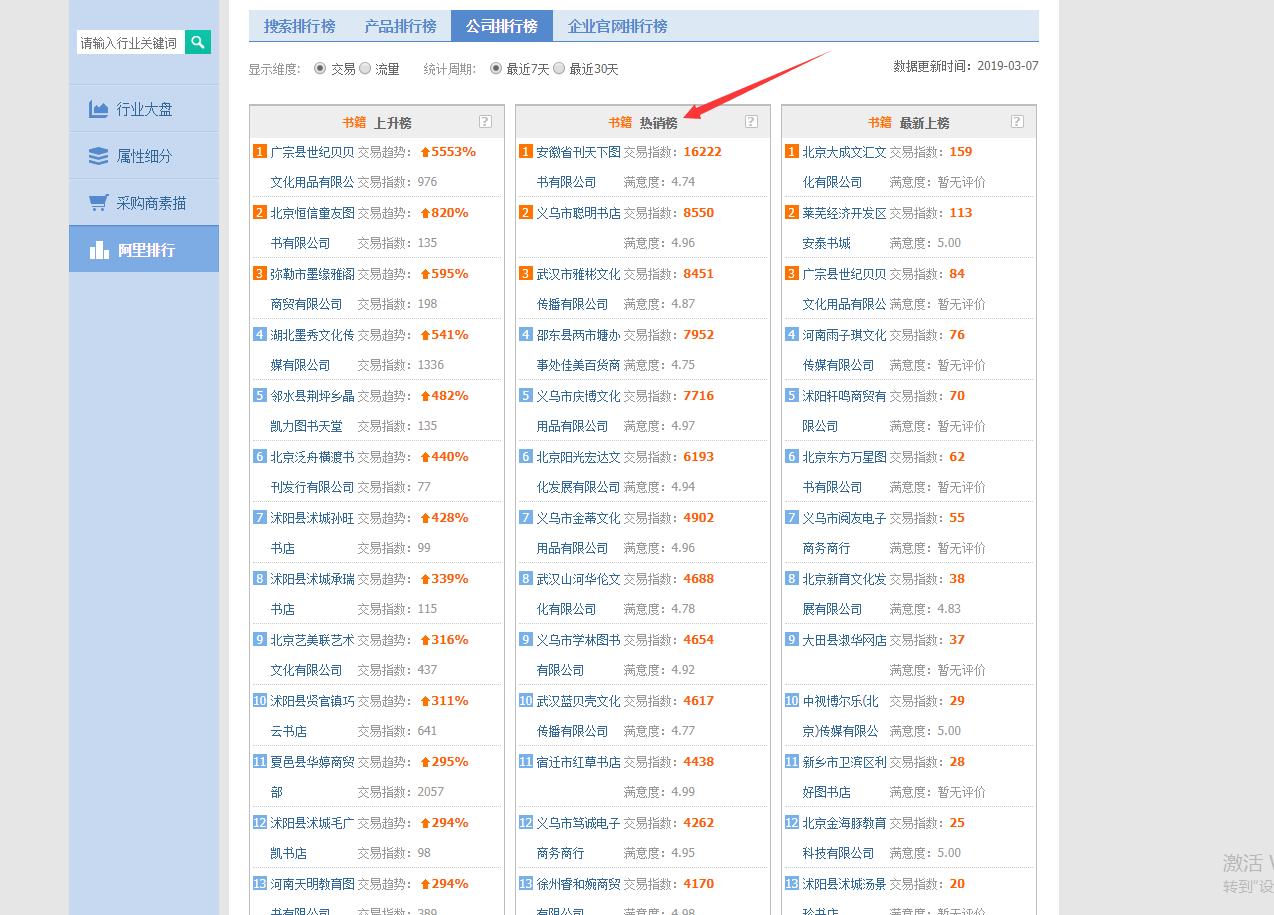Open company 北京阳光宏达文化发展有限公司
1274x915 pixels.
(578, 472)
